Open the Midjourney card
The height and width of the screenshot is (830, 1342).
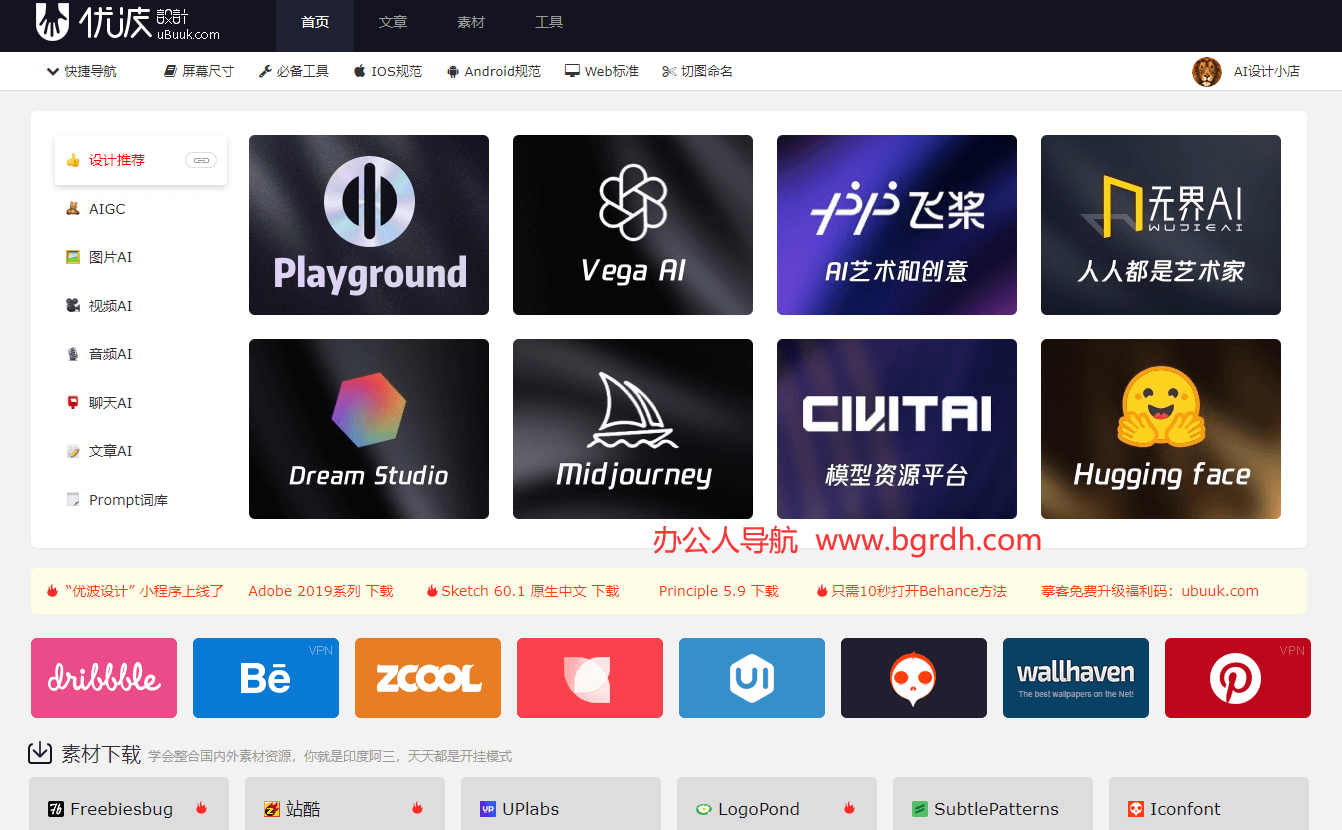[633, 429]
